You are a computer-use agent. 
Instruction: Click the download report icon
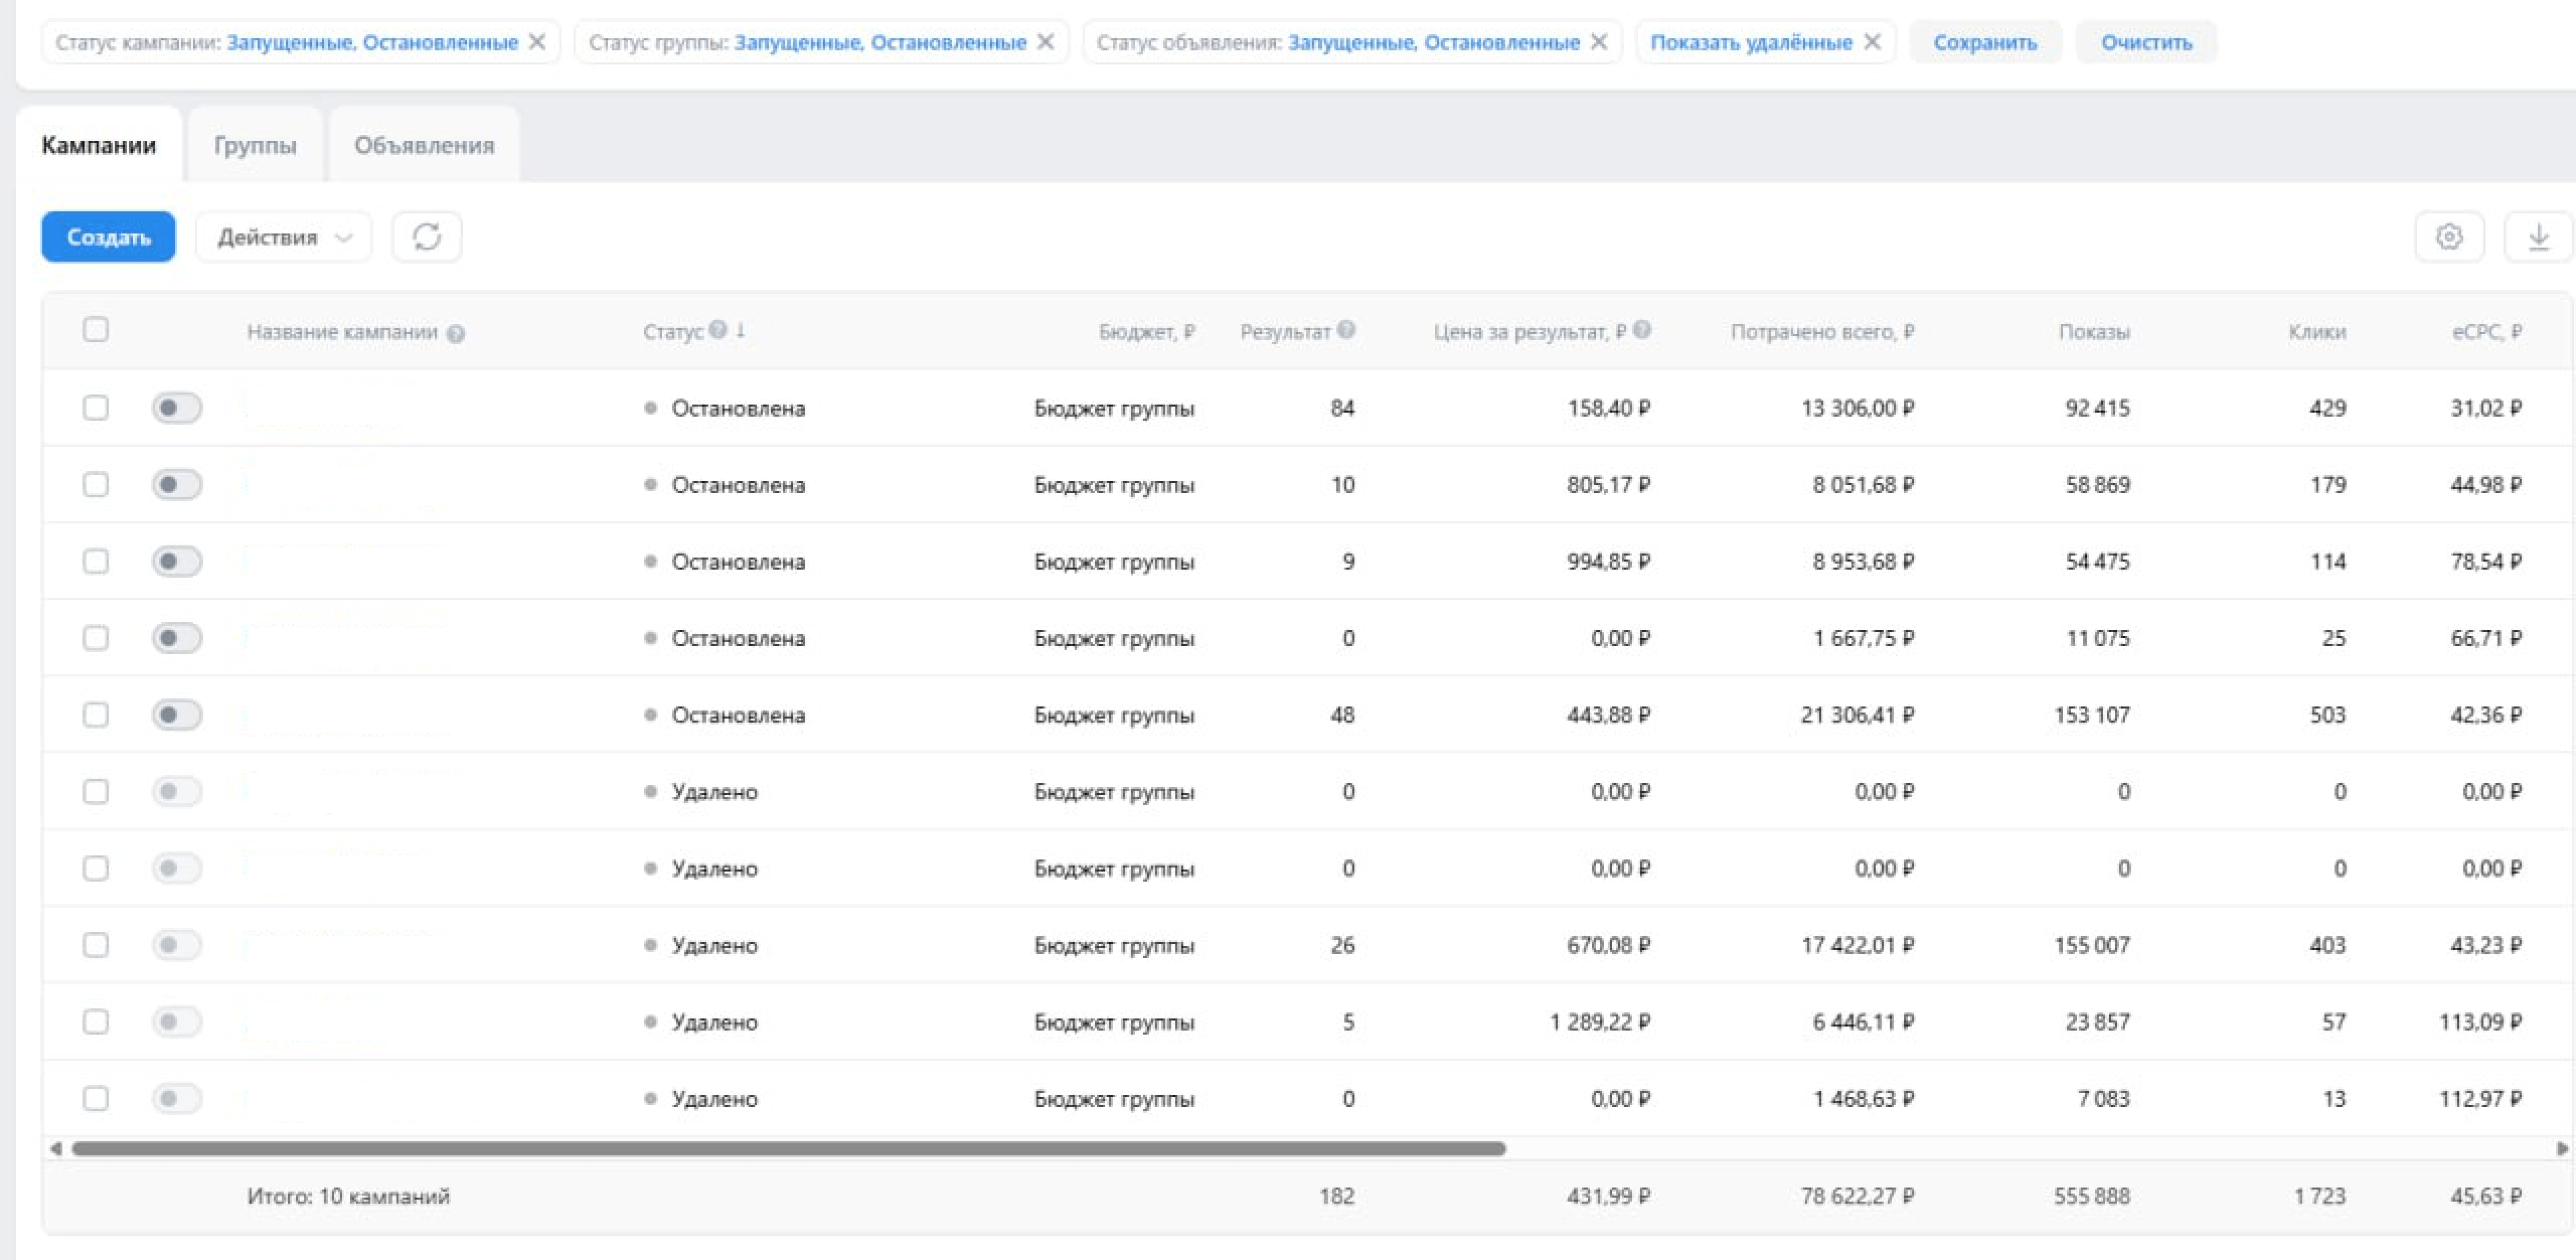pos(2538,237)
